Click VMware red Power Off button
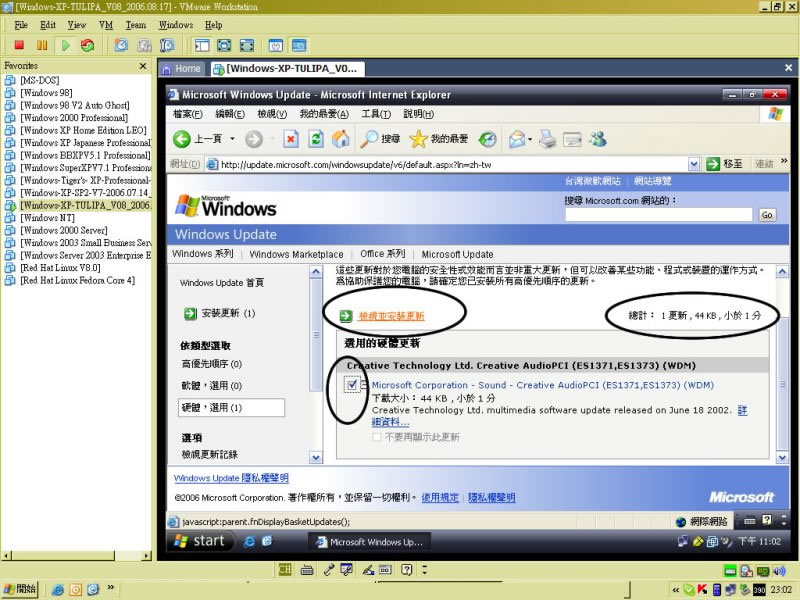Screen dimensions: 800x600 [19, 45]
